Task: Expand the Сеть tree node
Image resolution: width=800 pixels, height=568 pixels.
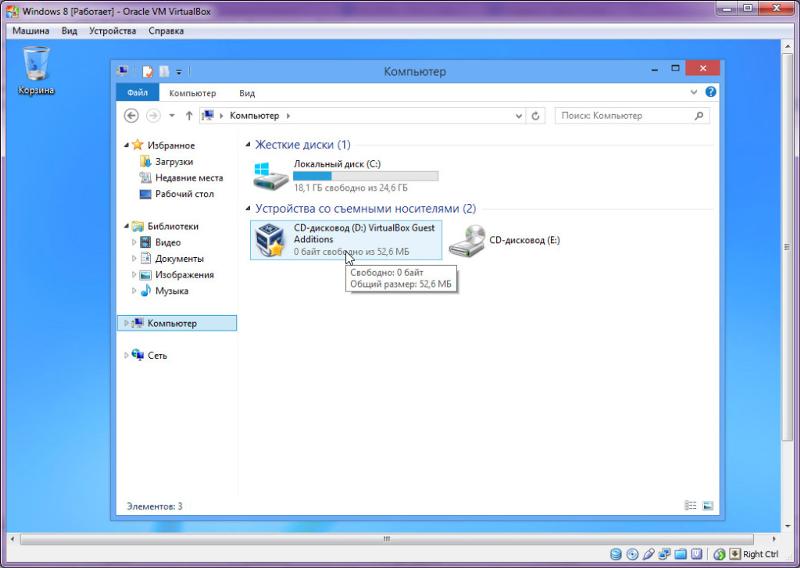Action: pos(127,355)
